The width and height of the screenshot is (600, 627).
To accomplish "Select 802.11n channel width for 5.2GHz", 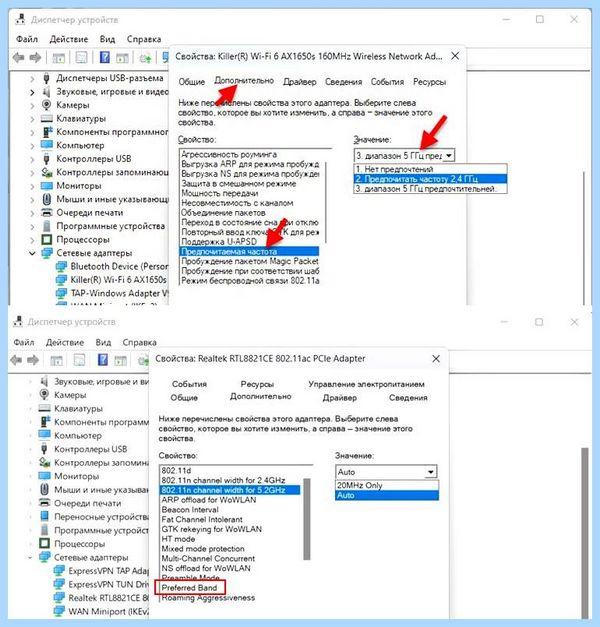I will [230, 490].
